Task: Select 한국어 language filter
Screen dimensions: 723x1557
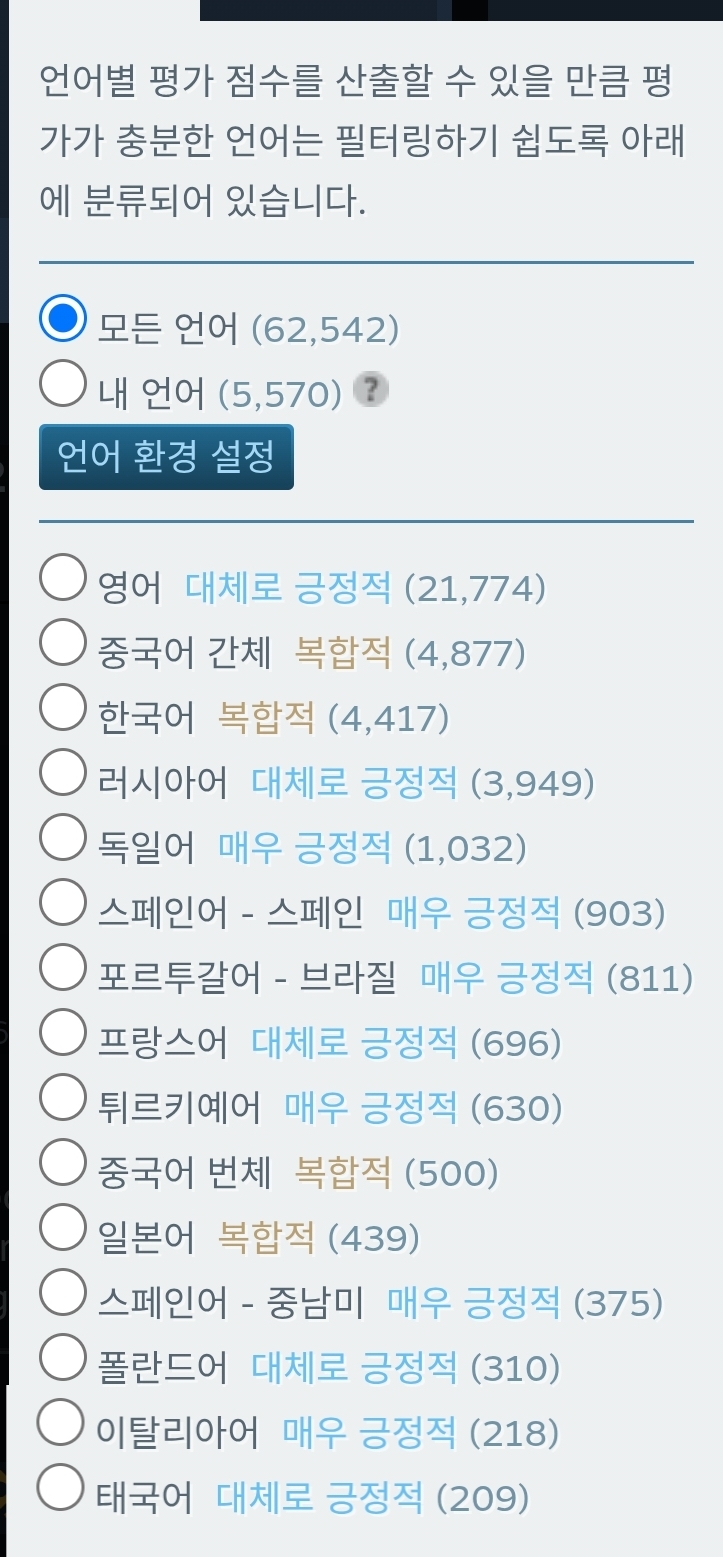Action: [x=62, y=709]
